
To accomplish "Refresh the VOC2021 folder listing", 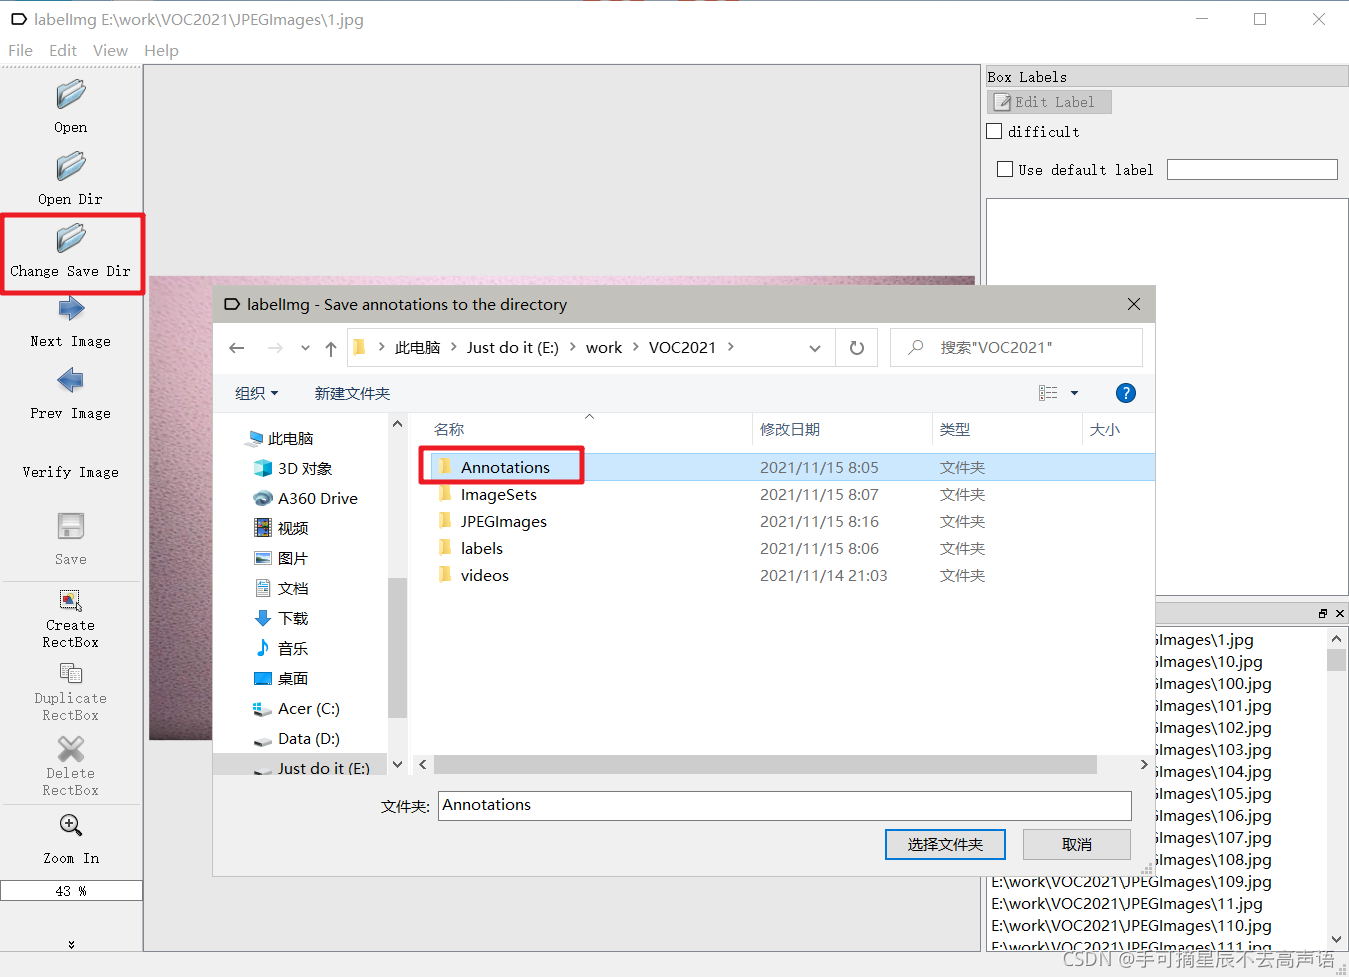I will point(857,348).
